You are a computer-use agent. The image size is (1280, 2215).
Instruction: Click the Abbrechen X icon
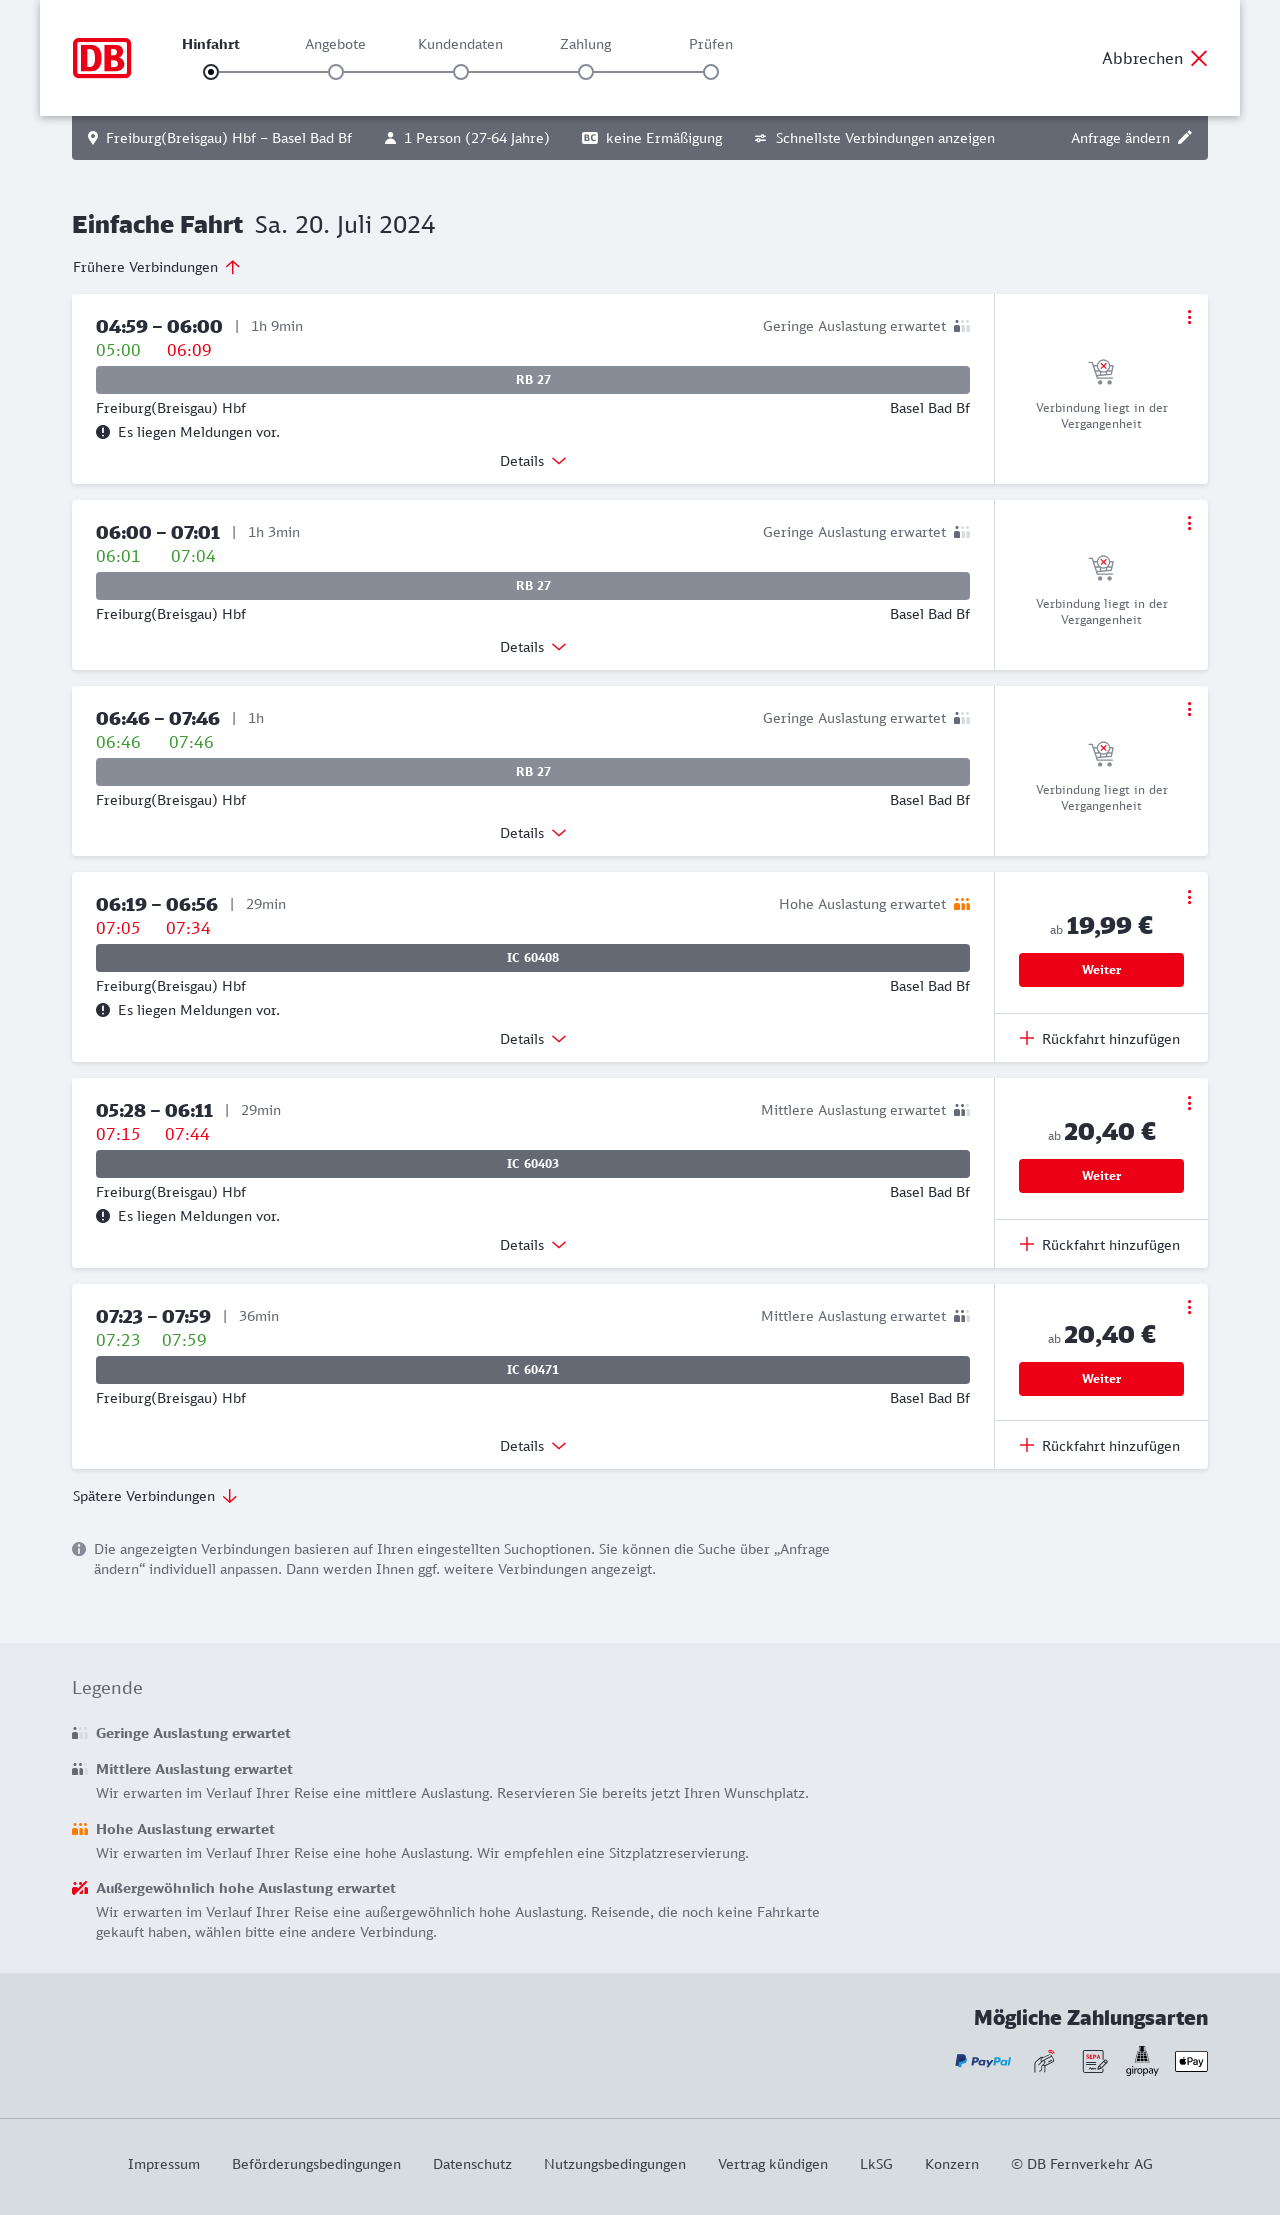(x=1199, y=58)
